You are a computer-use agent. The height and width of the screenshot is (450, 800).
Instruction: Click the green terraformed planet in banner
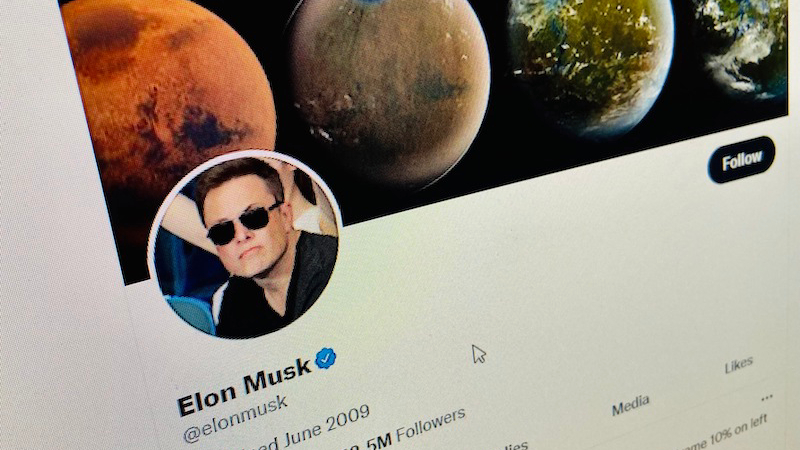point(591,61)
